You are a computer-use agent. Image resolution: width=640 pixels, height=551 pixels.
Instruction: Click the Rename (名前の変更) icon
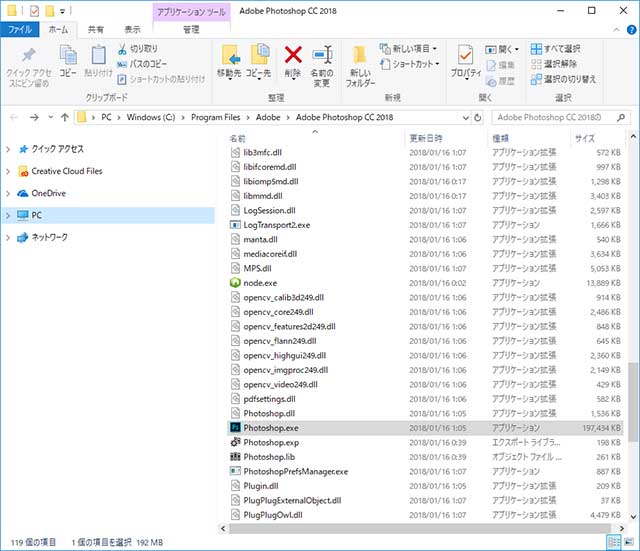point(322,55)
